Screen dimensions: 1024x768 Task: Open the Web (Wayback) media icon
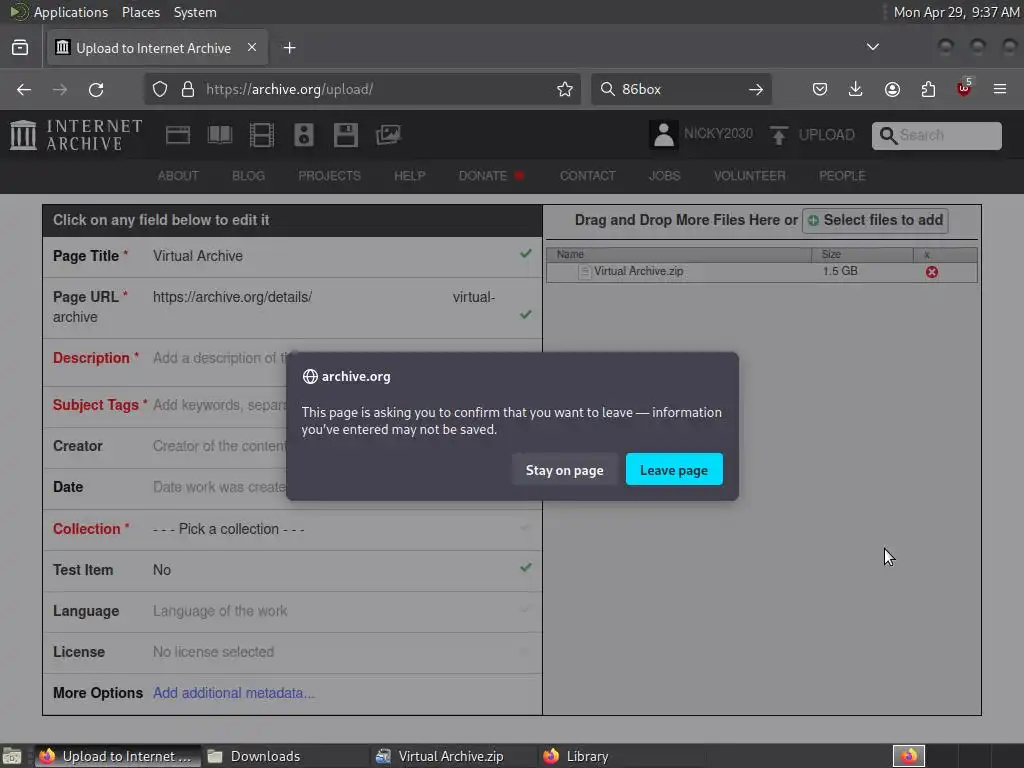(x=178, y=135)
